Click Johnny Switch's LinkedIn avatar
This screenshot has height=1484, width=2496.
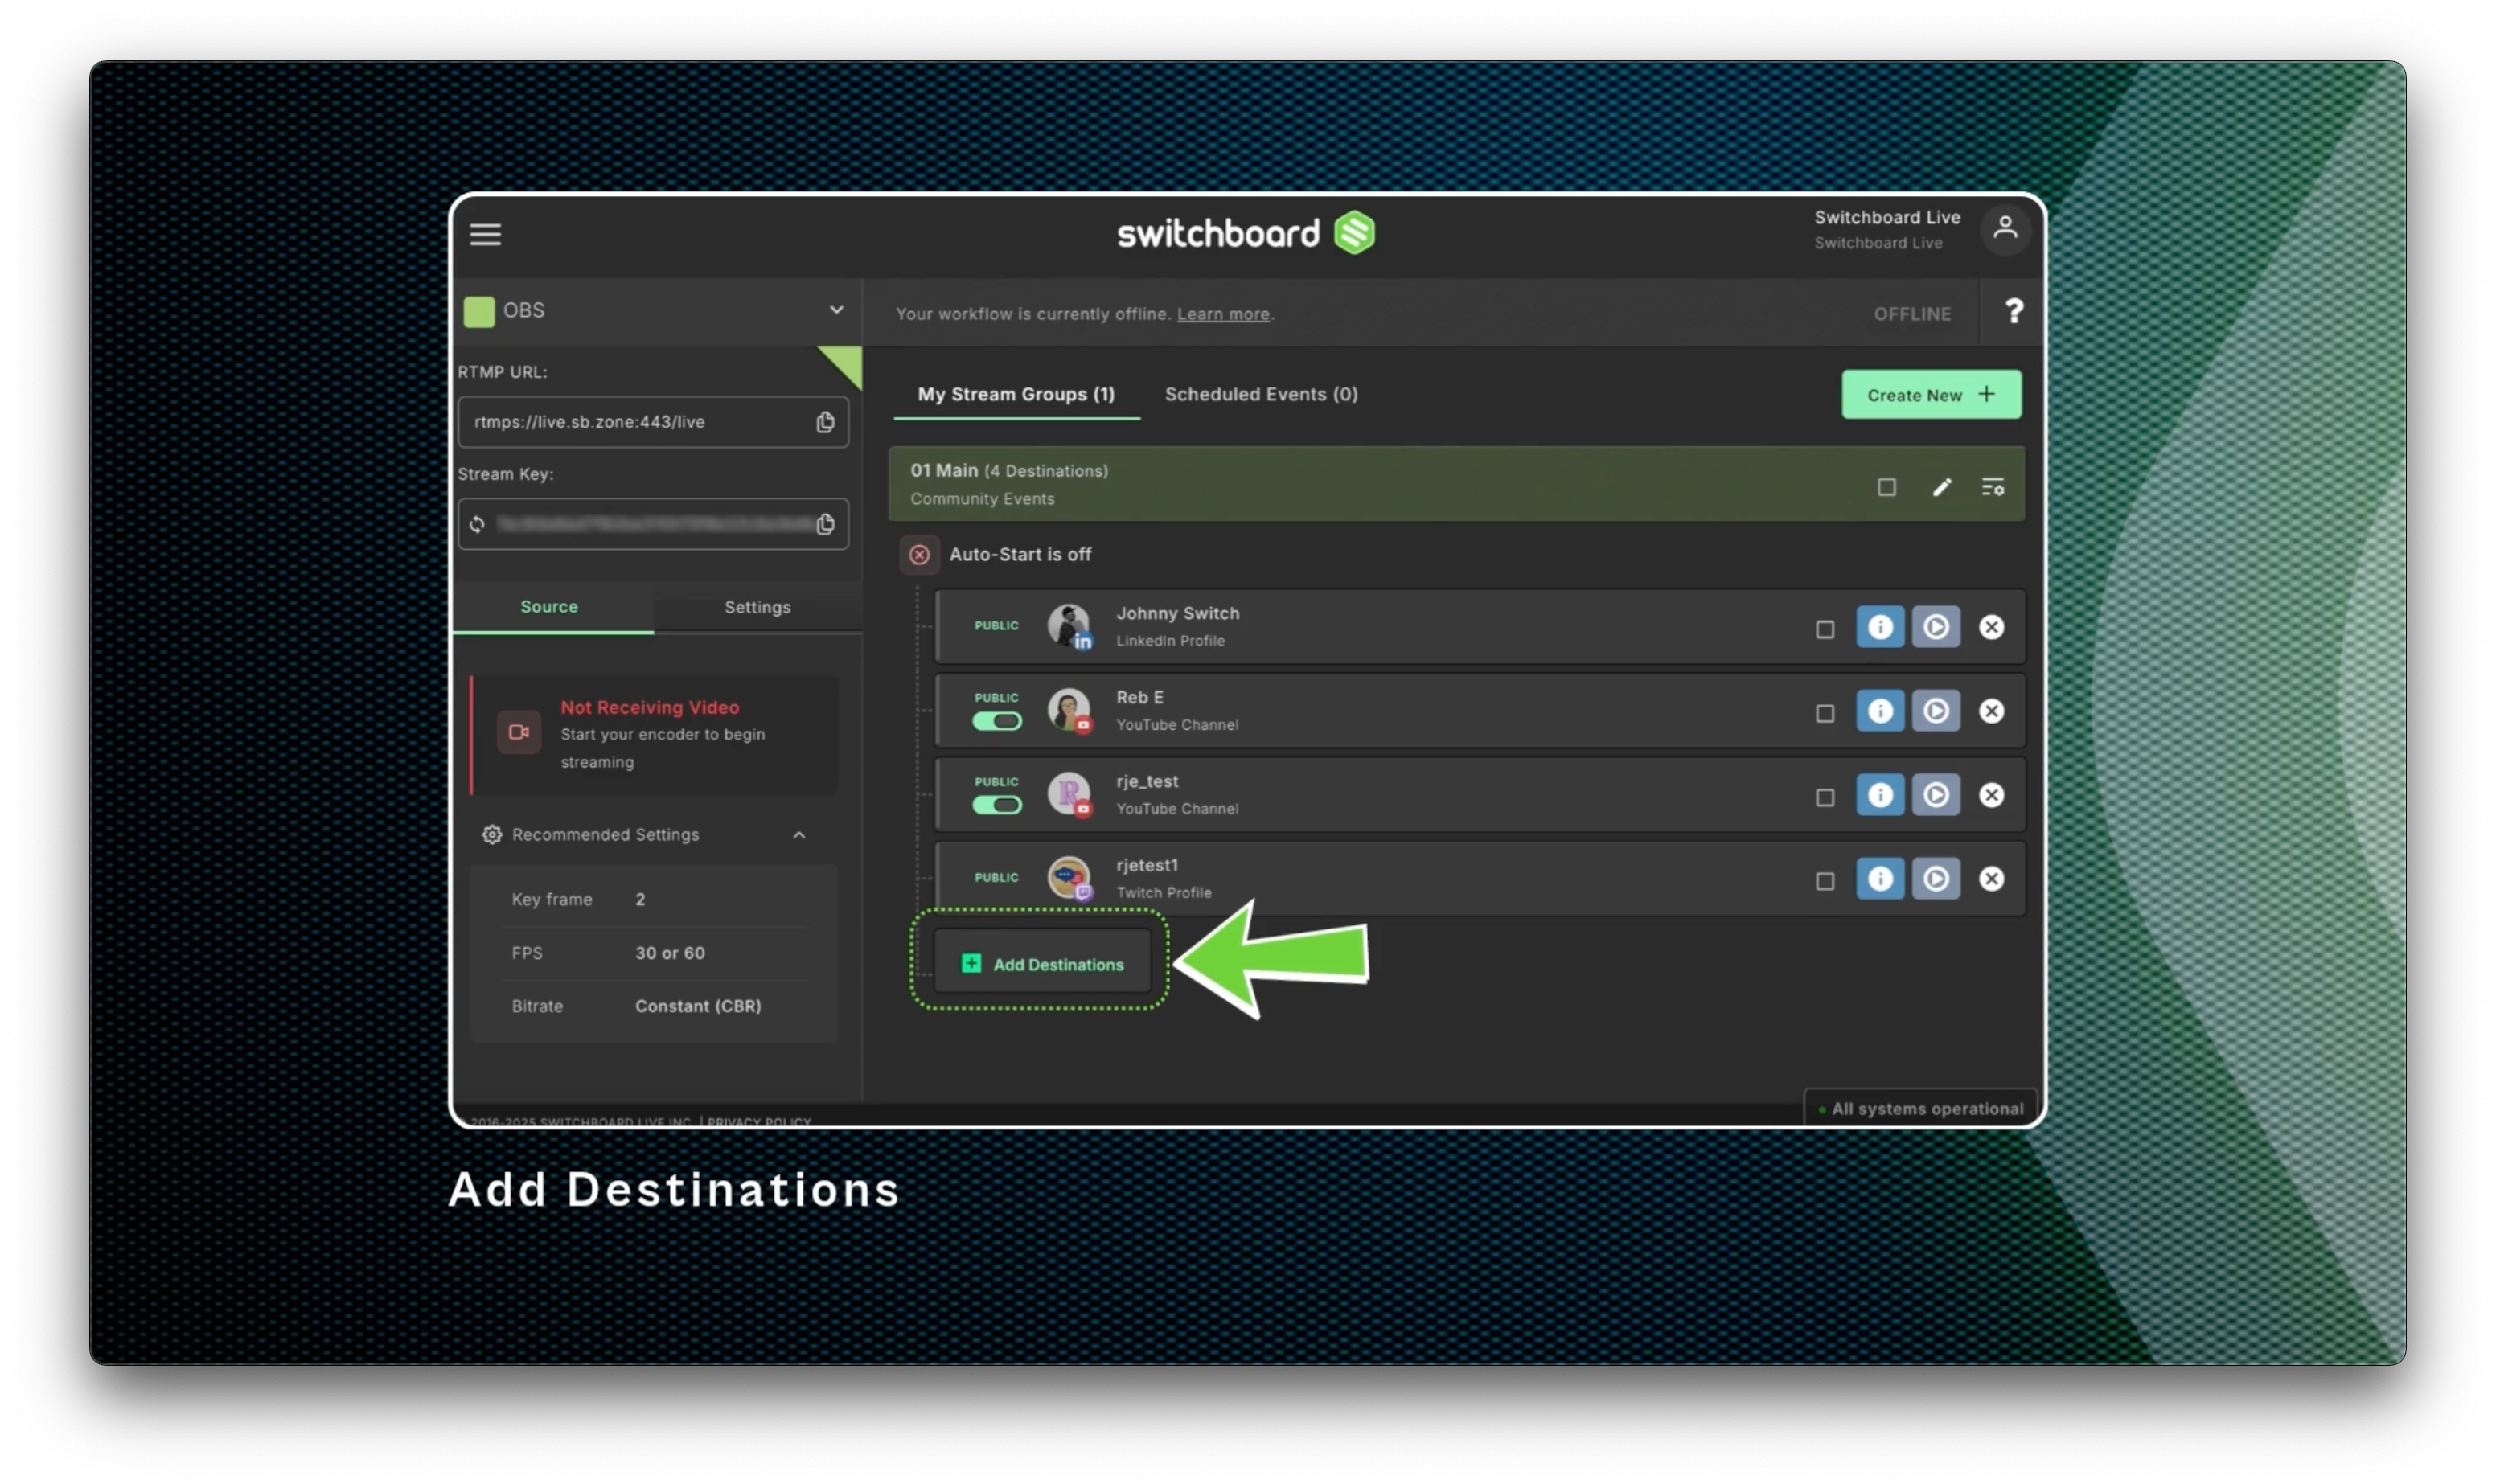tap(1068, 627)
